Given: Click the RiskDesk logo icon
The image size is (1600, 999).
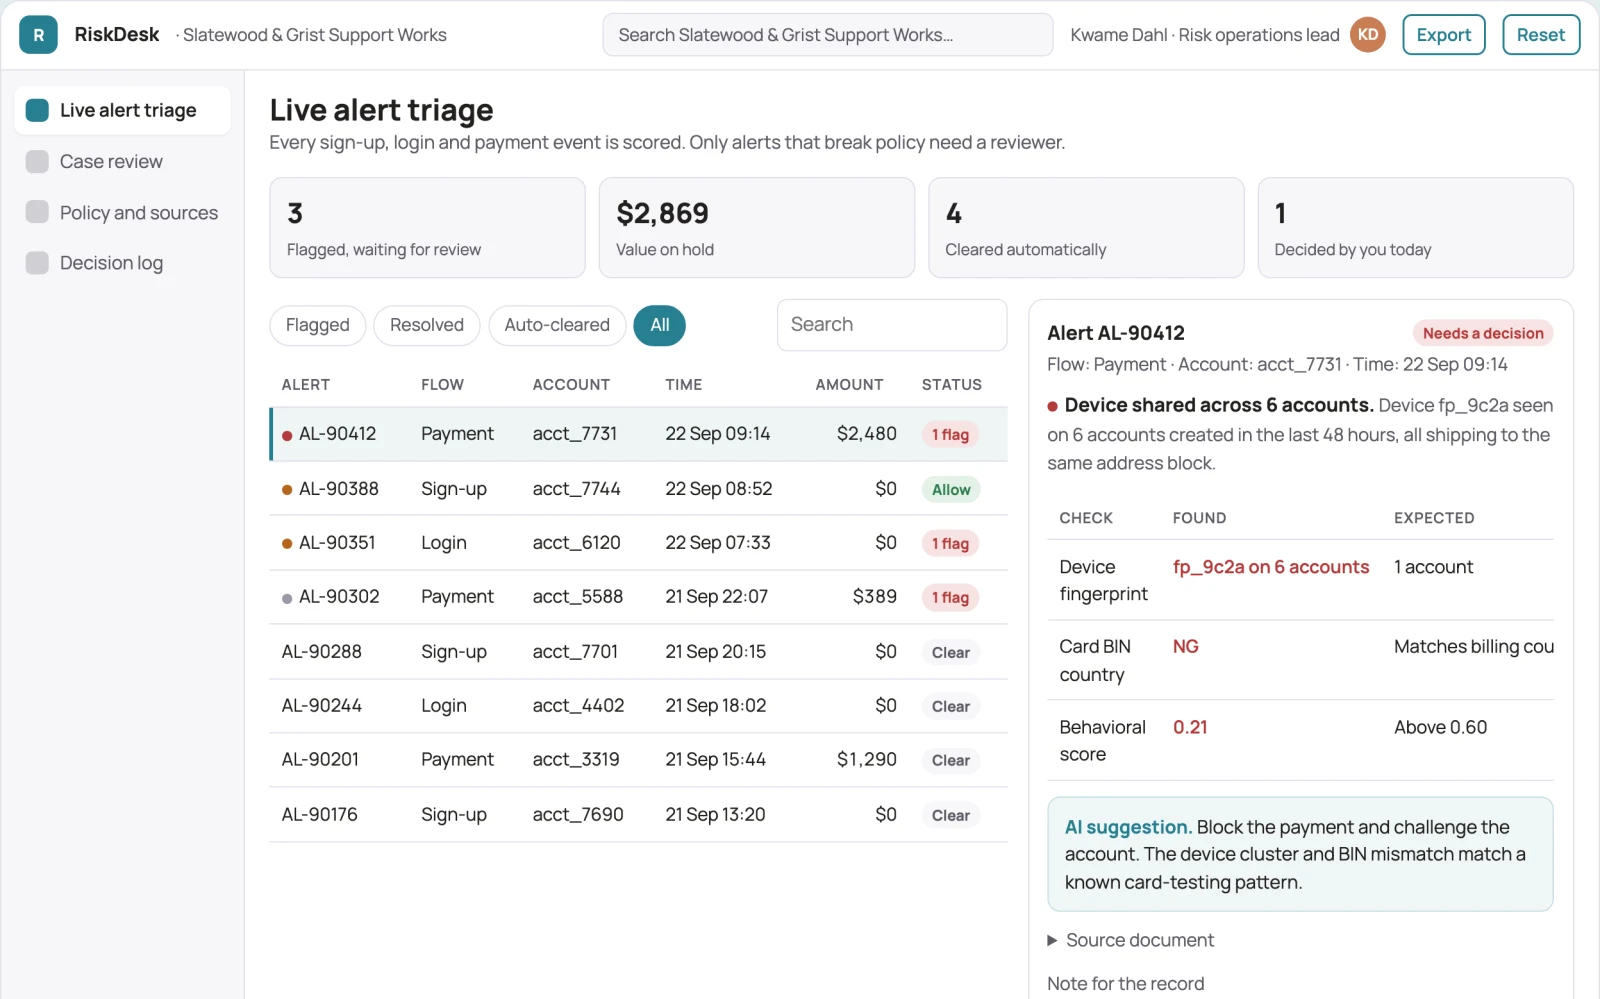Looking at the screenshot, I should [38, 35].
